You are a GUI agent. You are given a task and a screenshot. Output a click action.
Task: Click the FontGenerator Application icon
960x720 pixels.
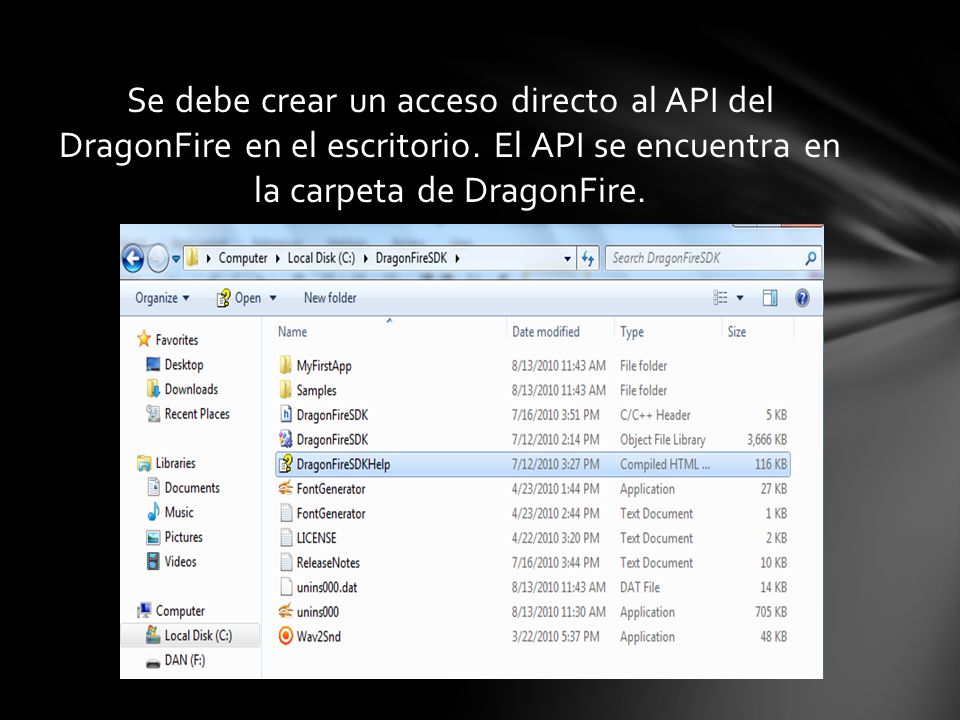coord(285,488)
